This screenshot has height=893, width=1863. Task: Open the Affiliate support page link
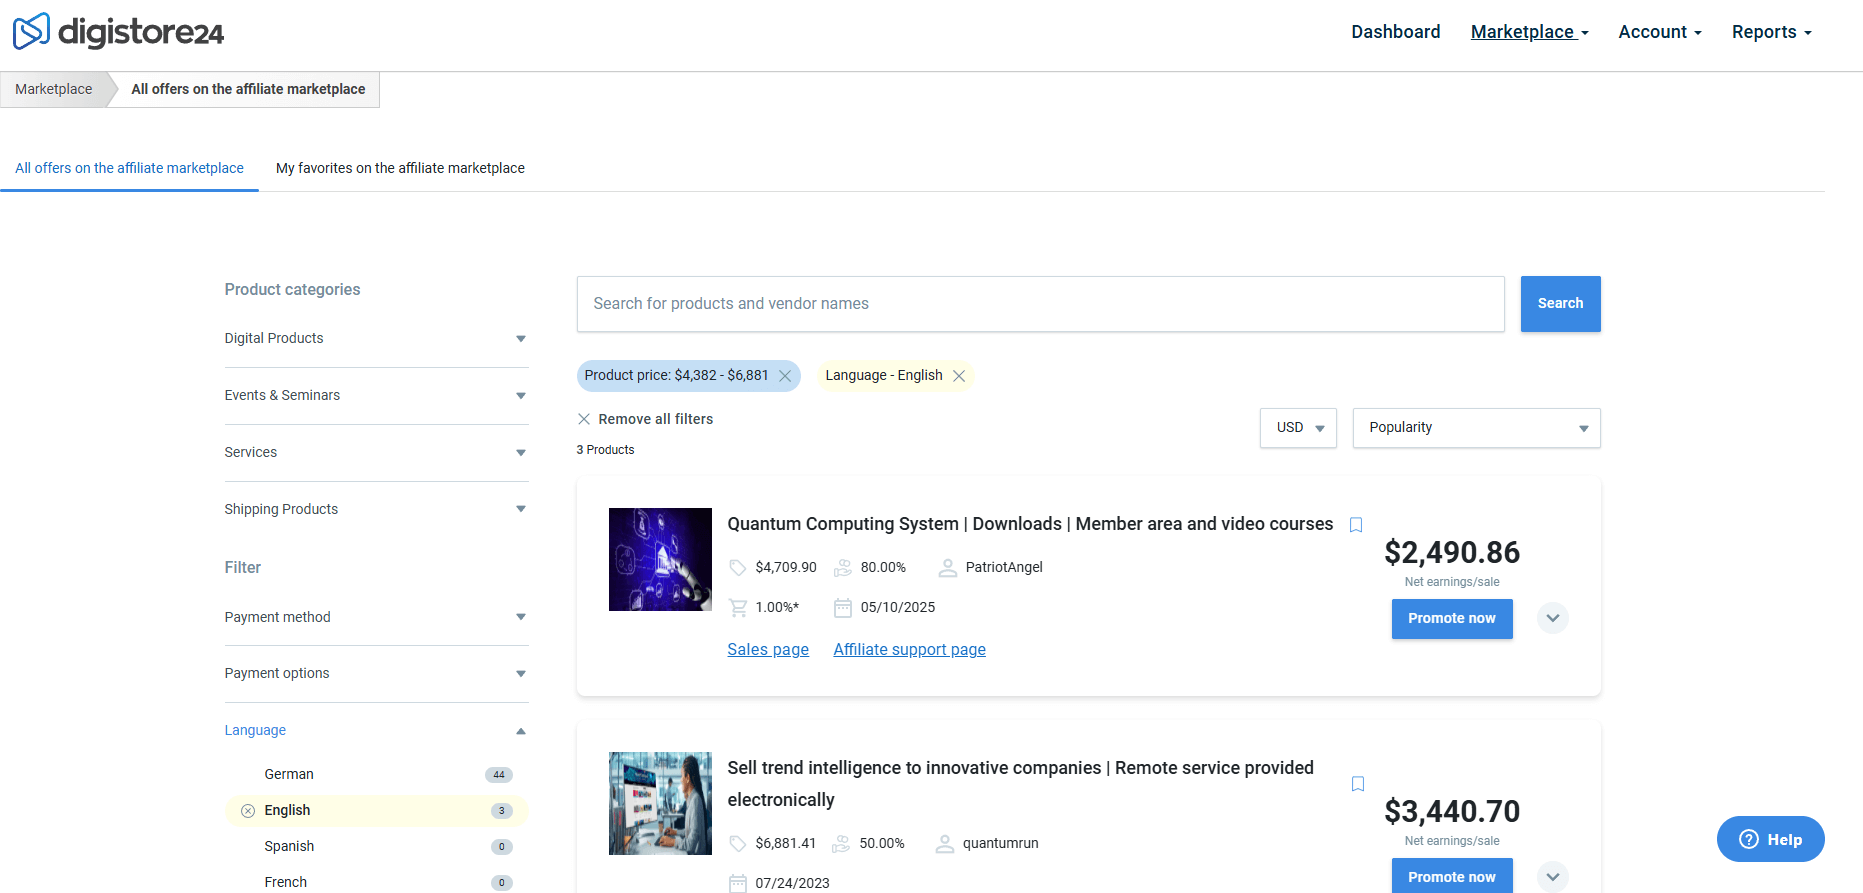coord(909,650)
